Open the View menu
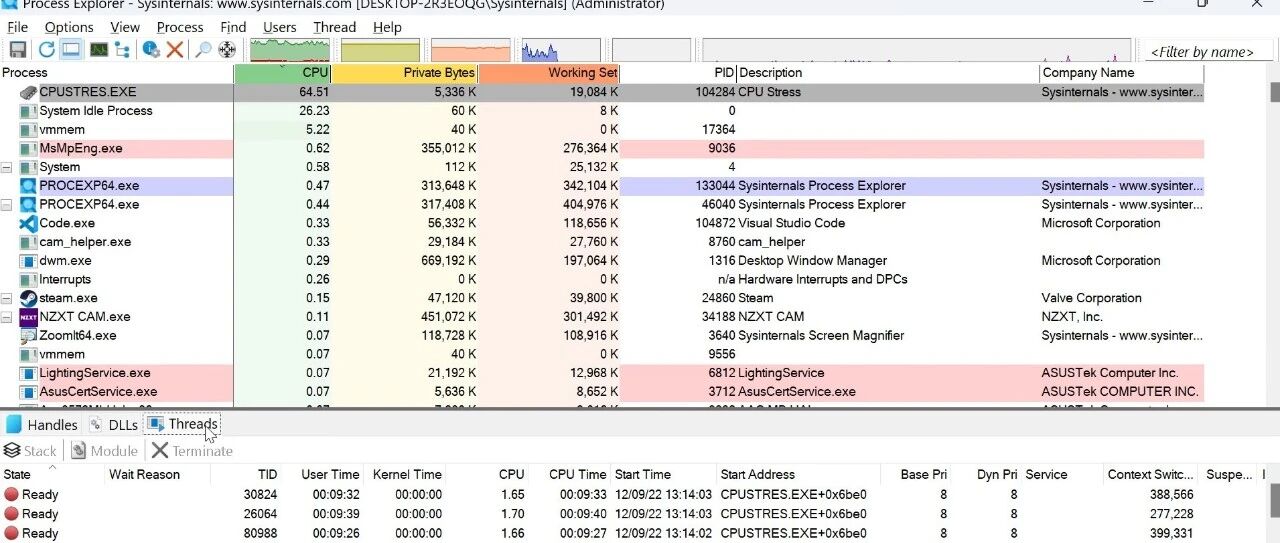This screenshot has height=543, width=1280. (x=125, y=27)
